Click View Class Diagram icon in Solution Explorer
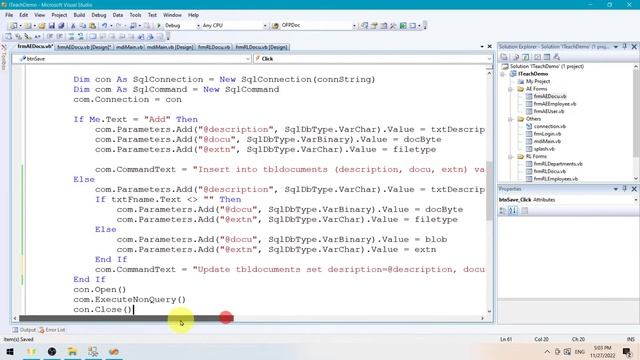Viewport: 640px width, 360px height. (556, 57)
